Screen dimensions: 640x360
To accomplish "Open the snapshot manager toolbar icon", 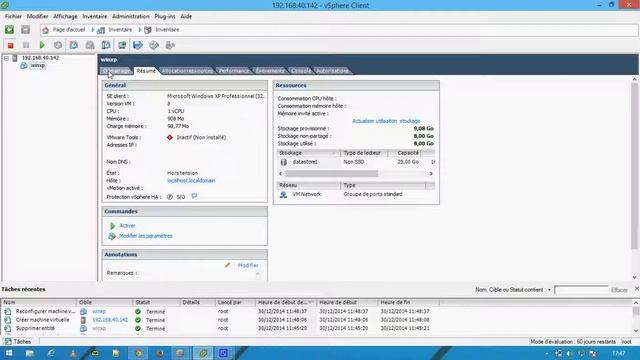I will click(106, 45).
